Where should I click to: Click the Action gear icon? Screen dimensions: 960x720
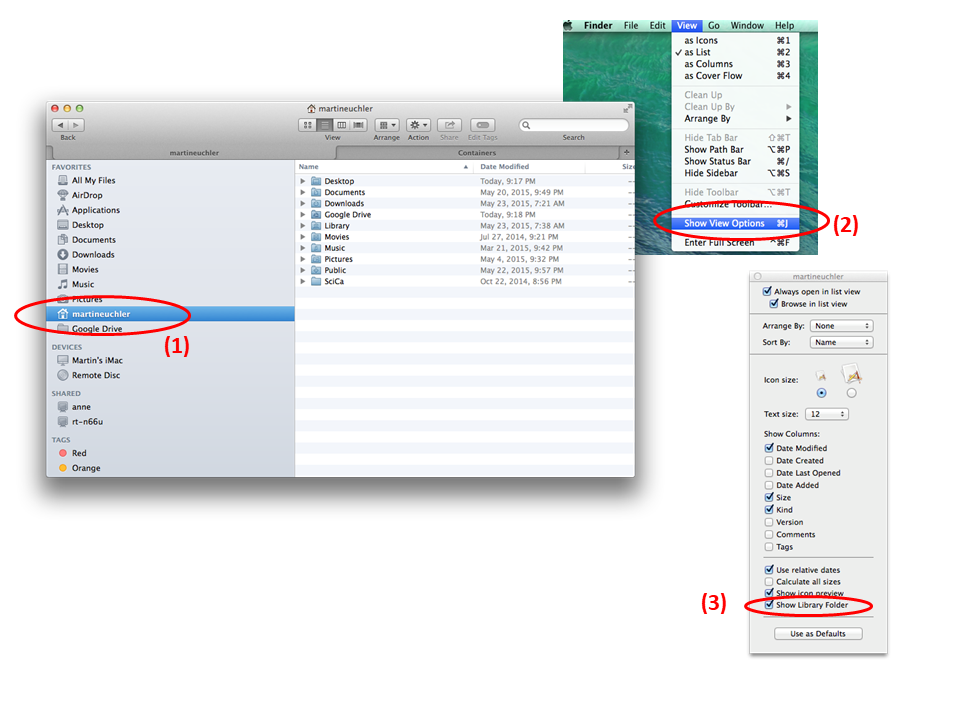coord(418,125)
